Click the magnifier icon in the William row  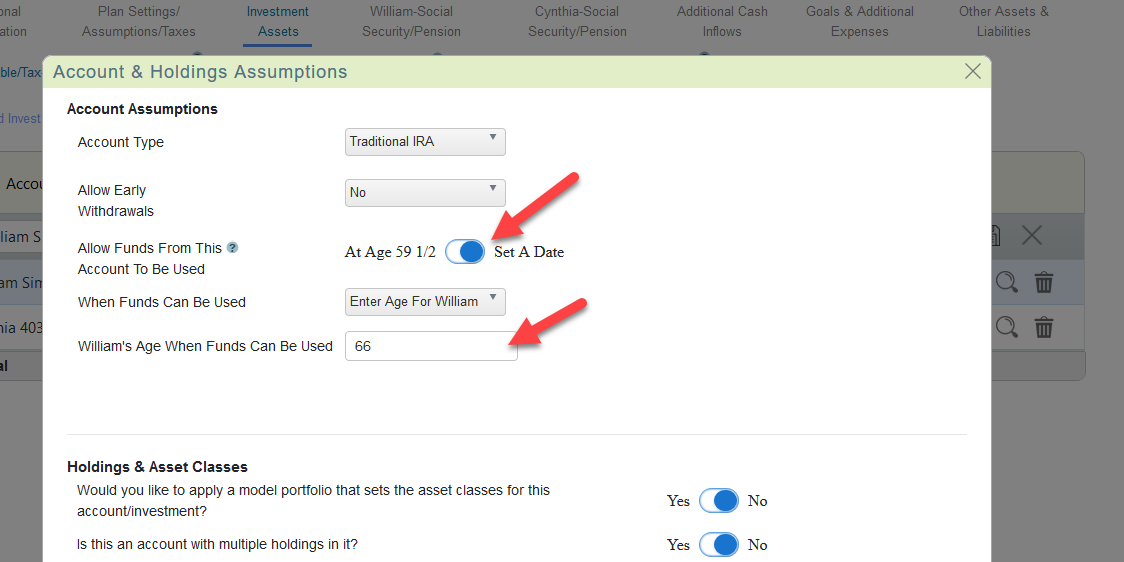point(1006,282)
